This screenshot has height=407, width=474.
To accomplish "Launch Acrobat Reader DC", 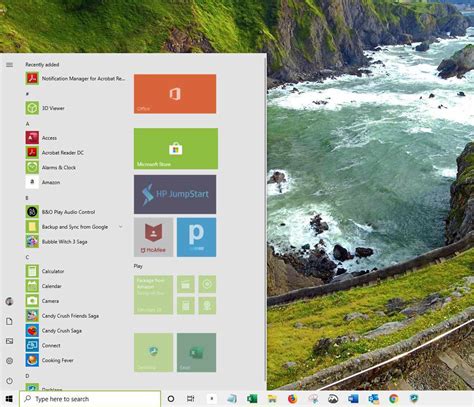I will point(55,153).
